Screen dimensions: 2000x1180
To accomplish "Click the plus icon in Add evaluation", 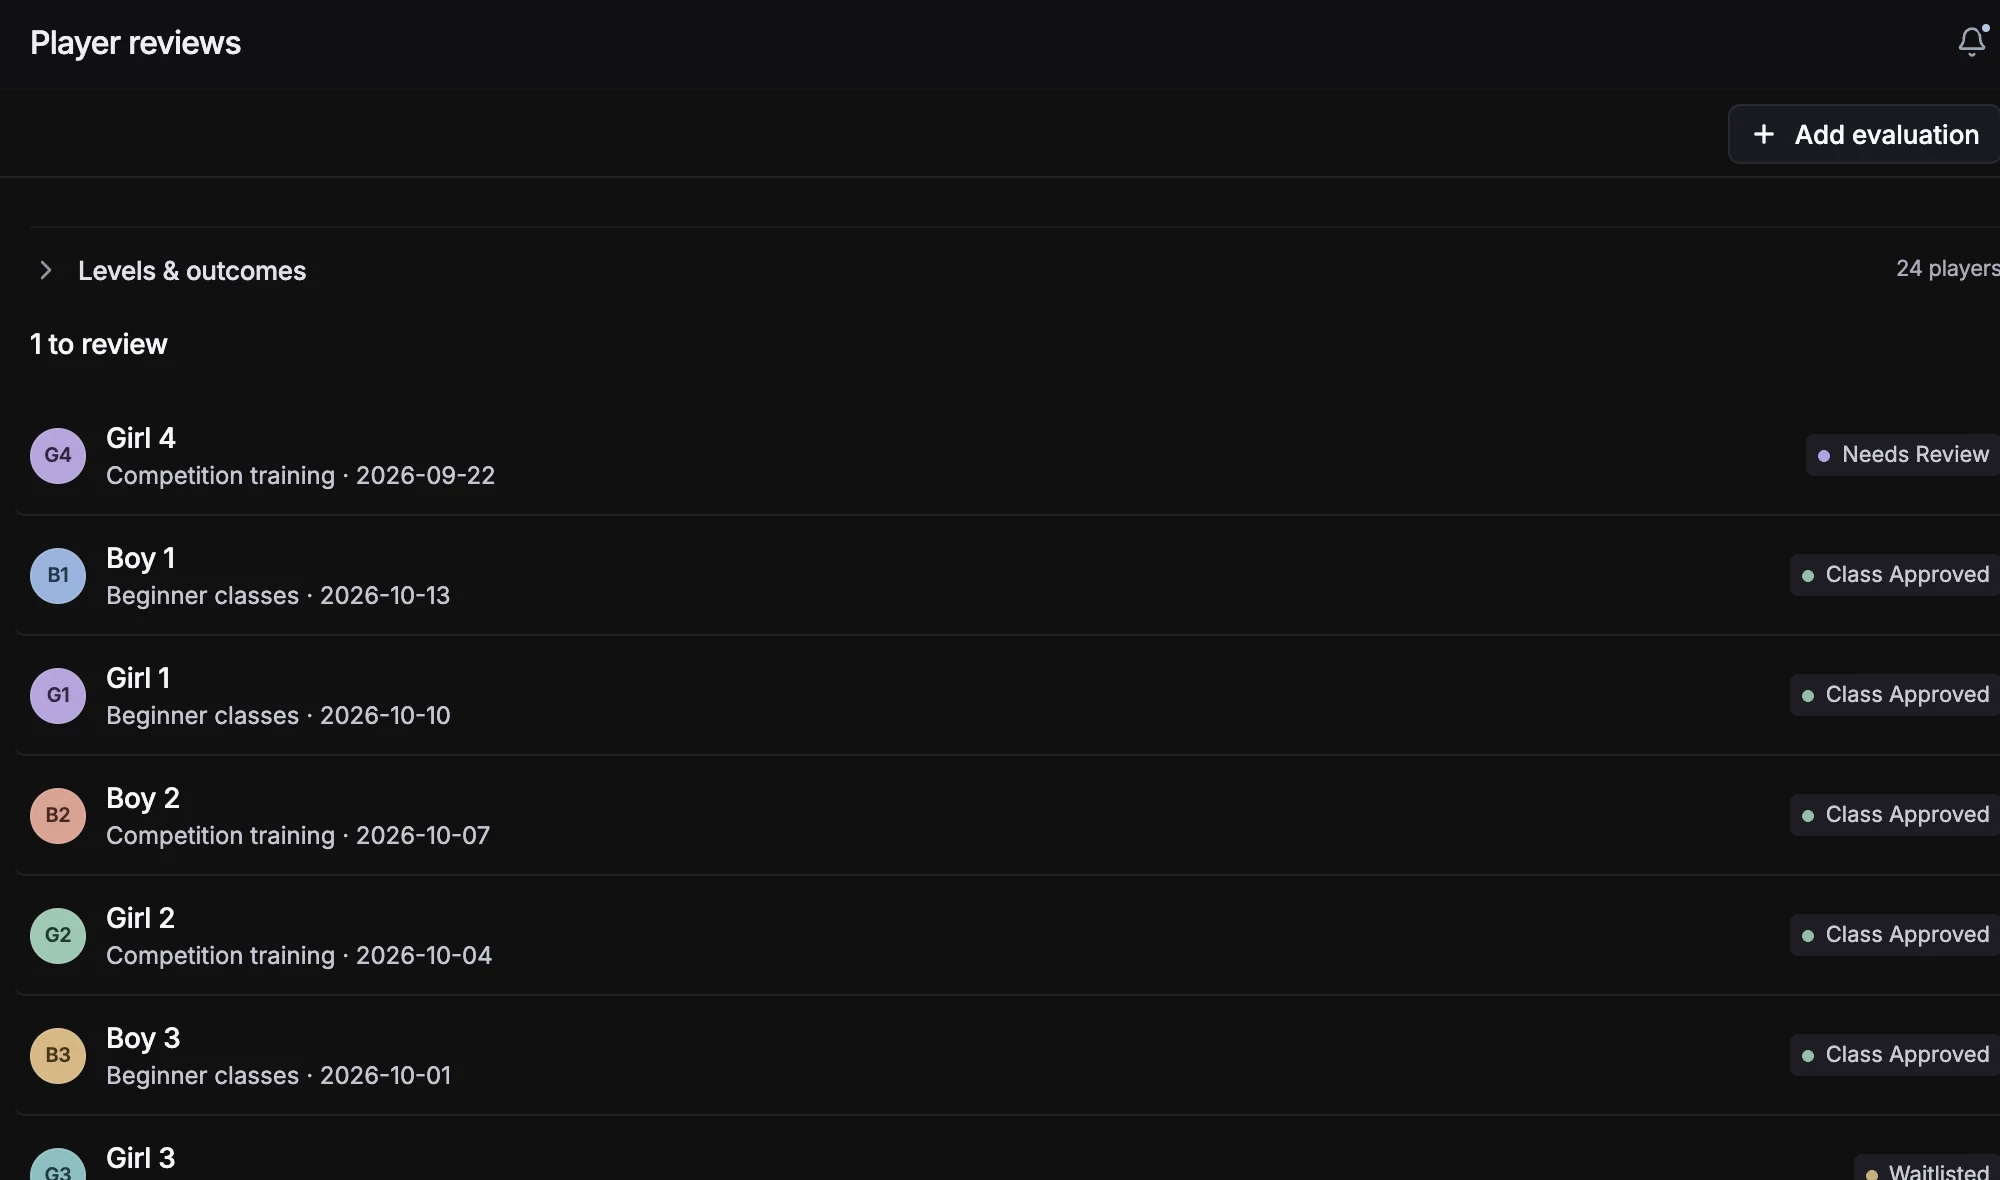I will pos(1764,134).
